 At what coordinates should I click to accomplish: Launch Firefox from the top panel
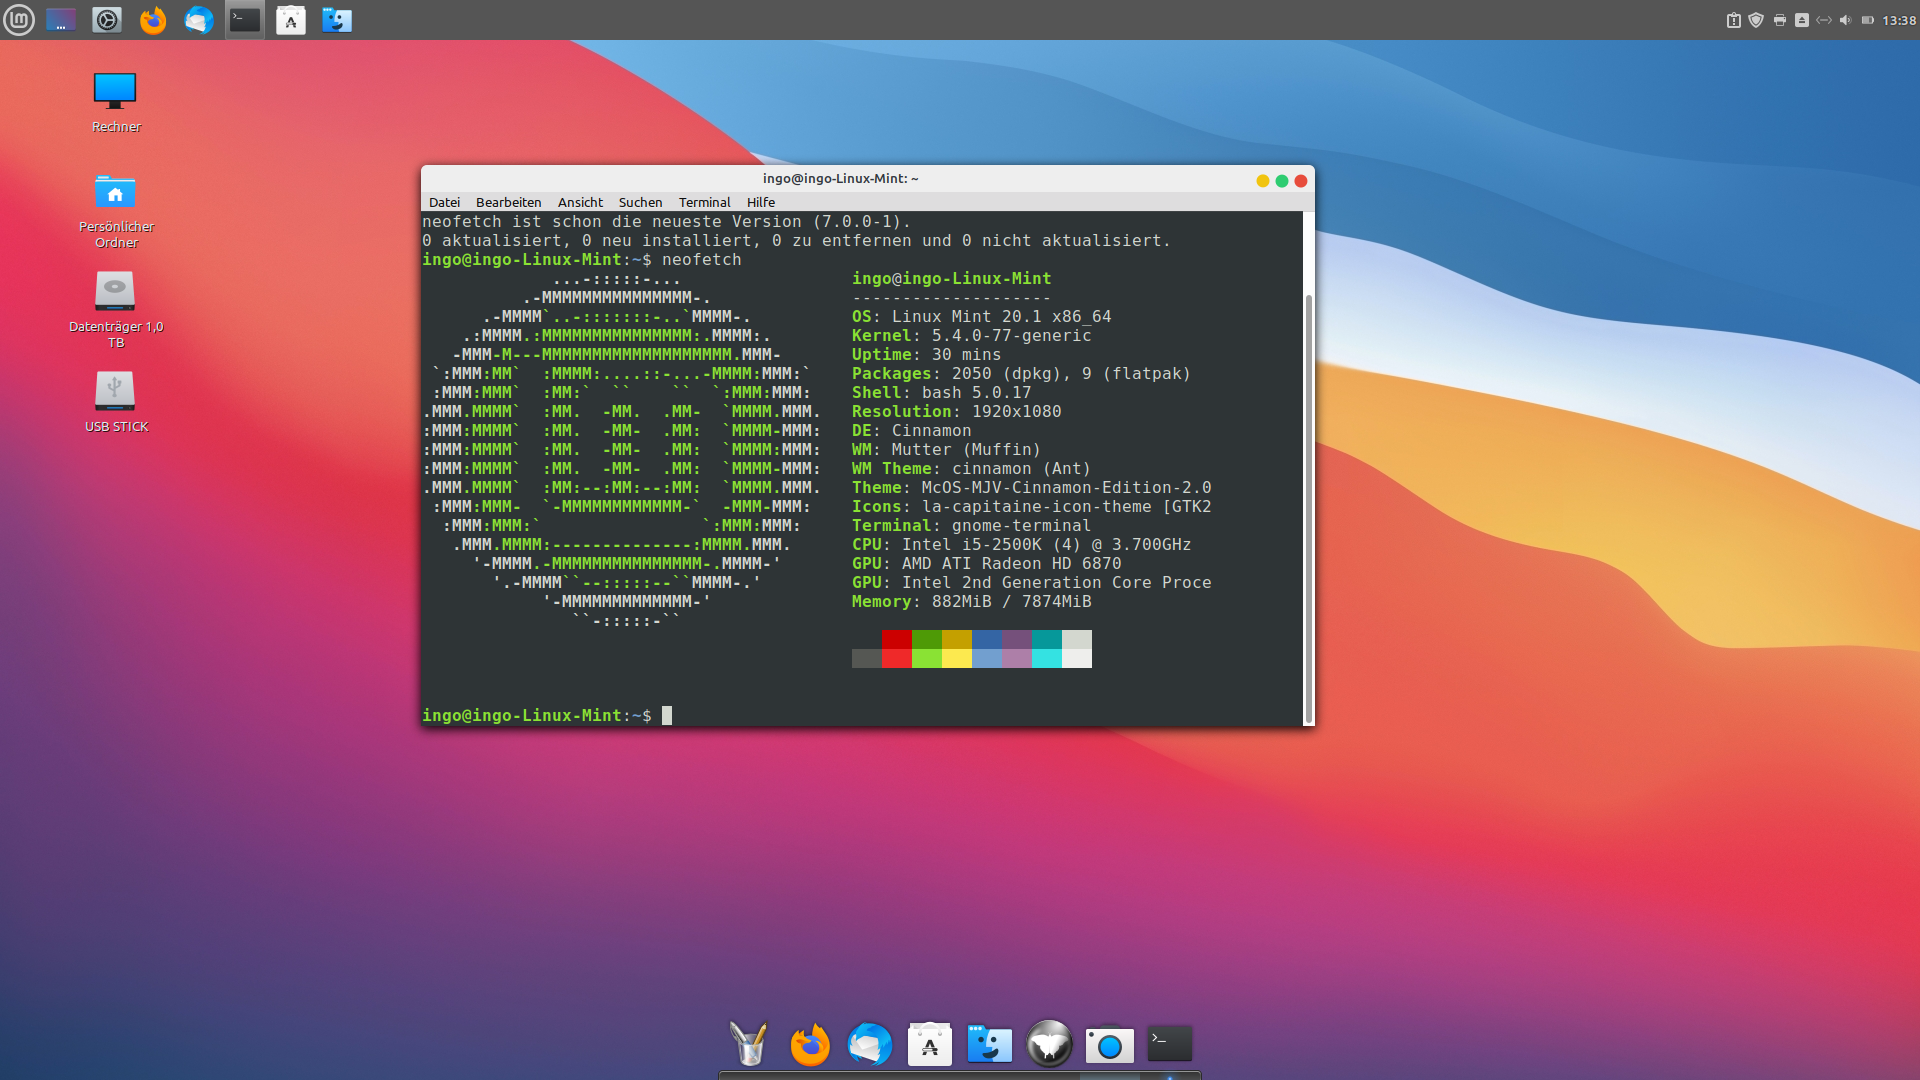pyautogui.click(x=152, y=20)
